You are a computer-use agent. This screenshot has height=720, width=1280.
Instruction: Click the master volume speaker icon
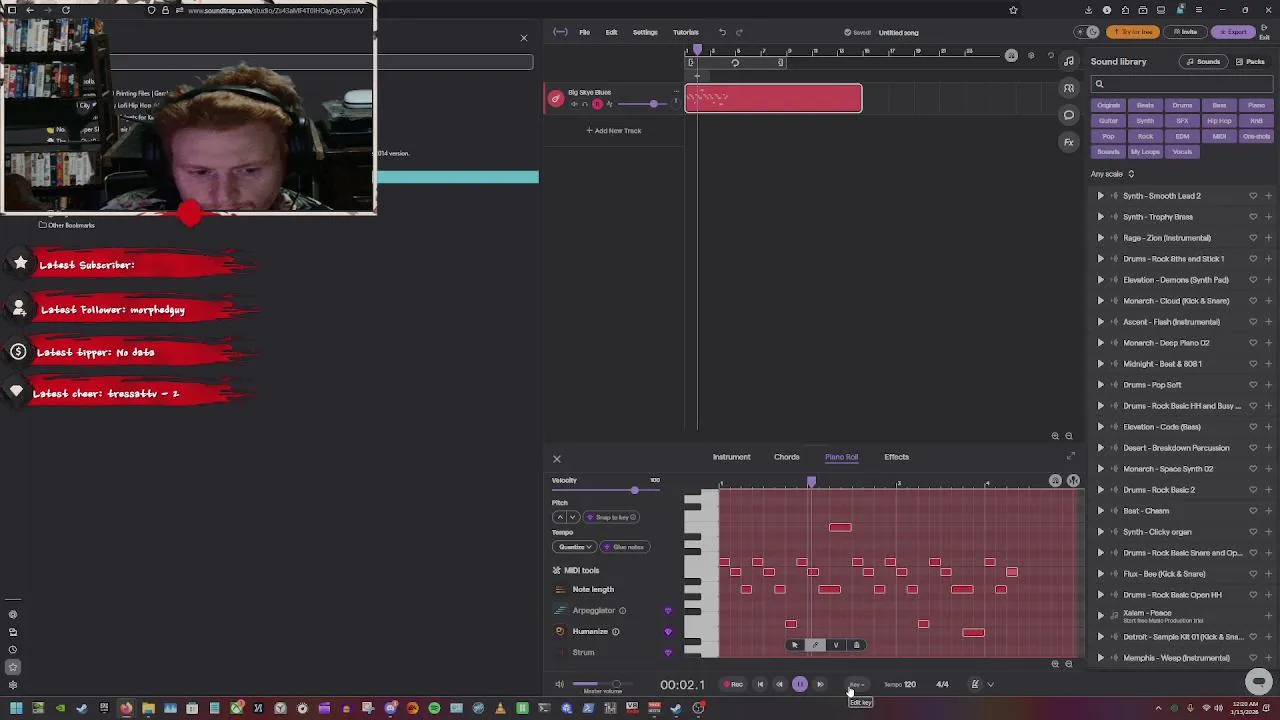(559, 685)
